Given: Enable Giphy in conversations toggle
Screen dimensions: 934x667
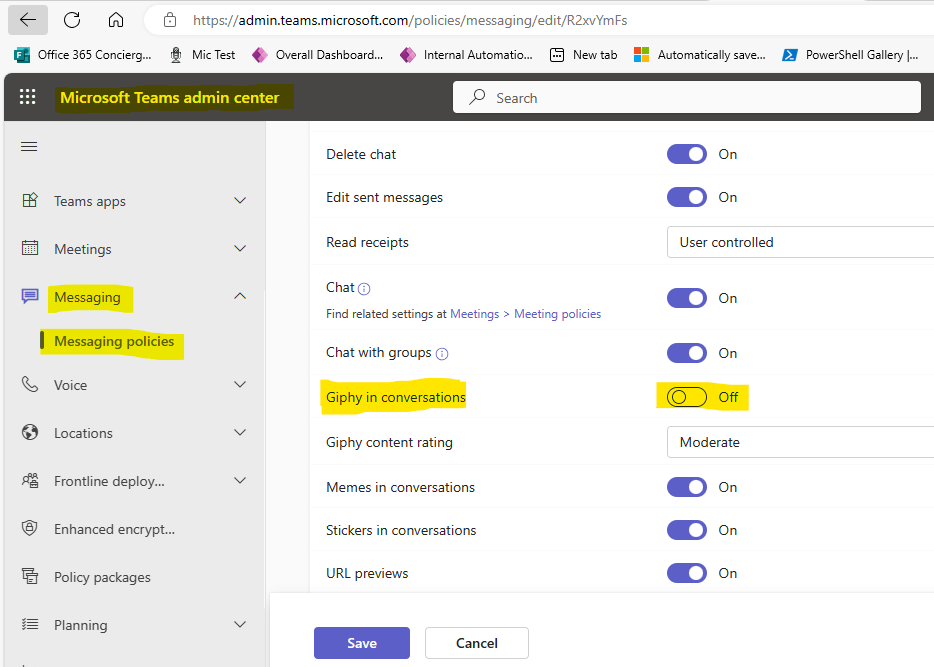Looking at the screenshot, I should pyautogui.click(x=687, y=397).
